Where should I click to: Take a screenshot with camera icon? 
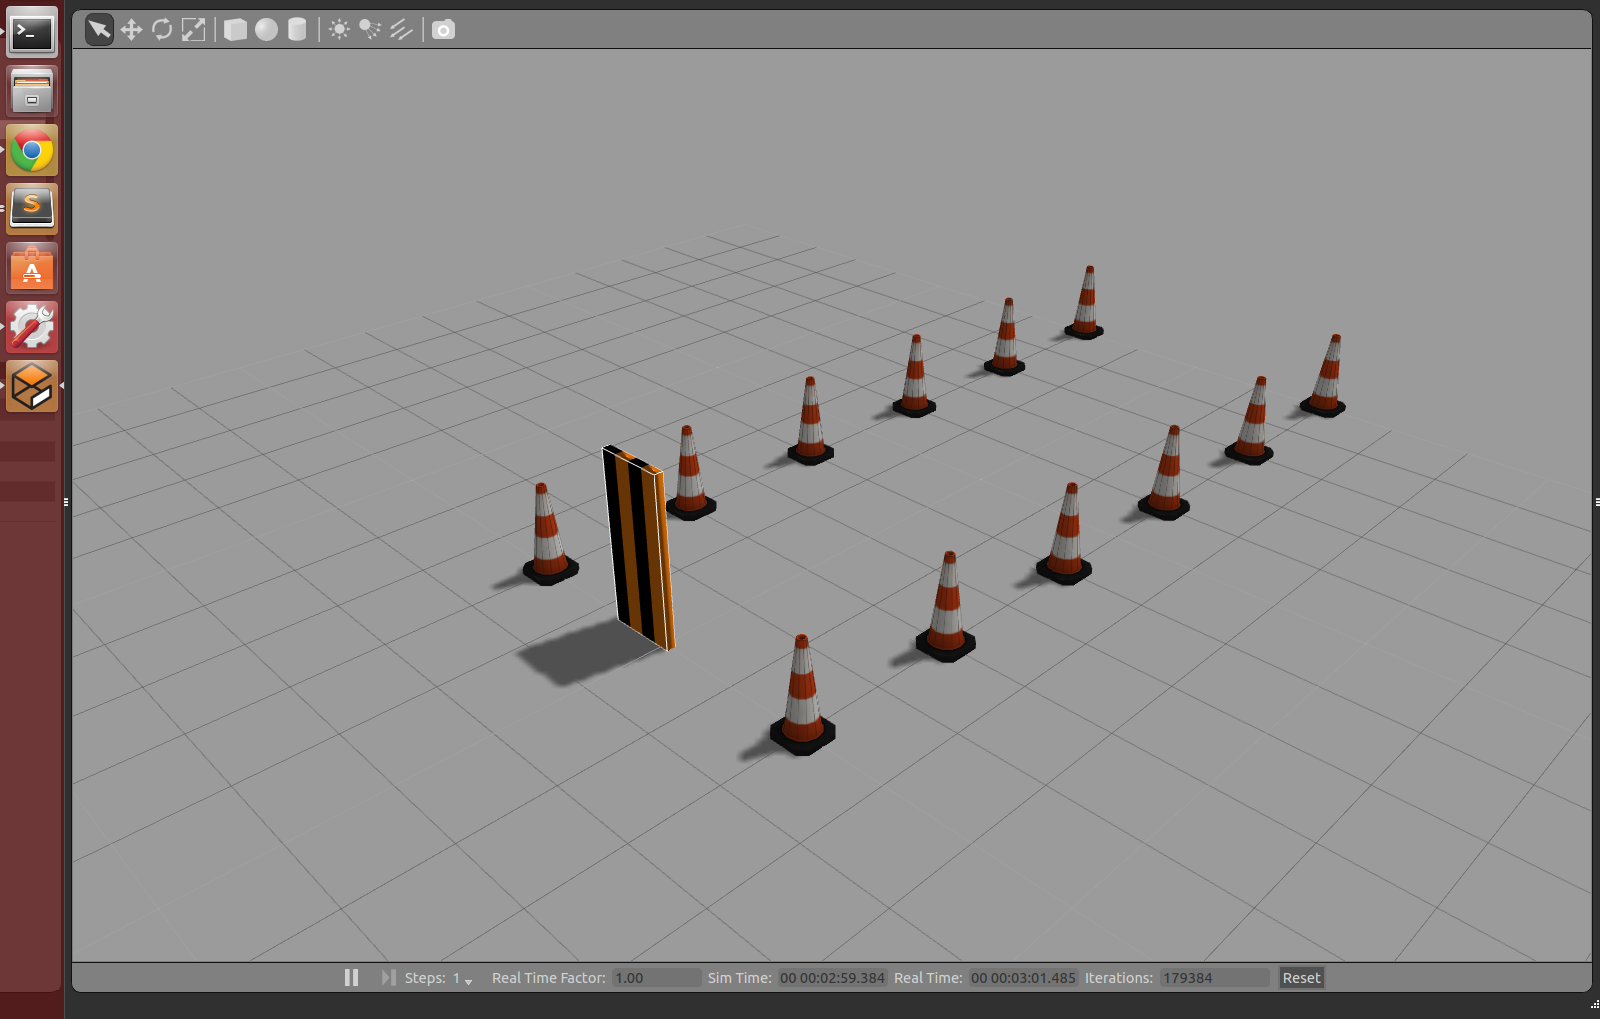coord(443,30)
